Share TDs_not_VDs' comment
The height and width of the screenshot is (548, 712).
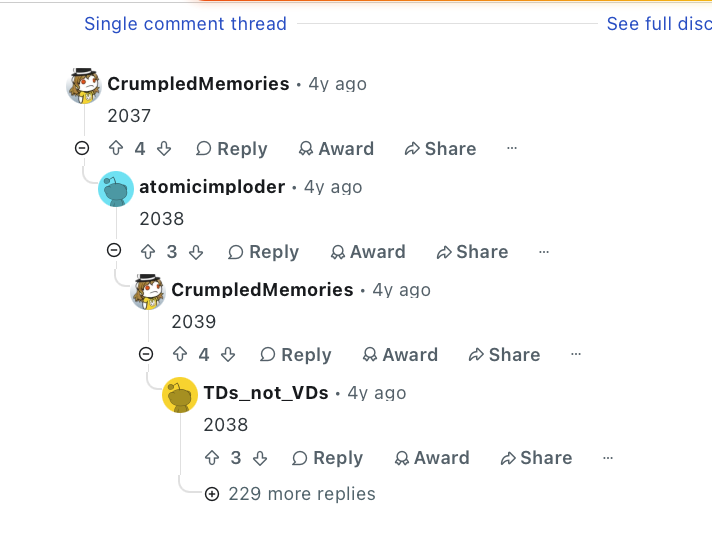coord(536,458)
